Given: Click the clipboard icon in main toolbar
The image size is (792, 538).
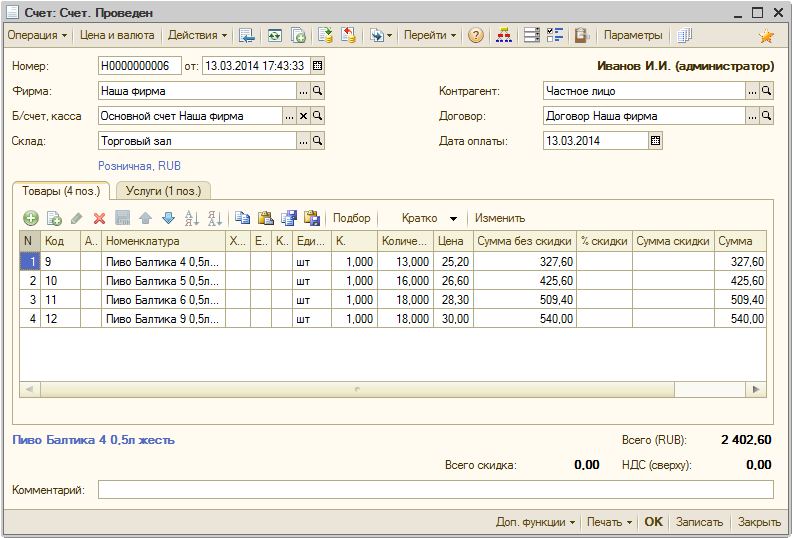Looking at the screenshot, I should point(582,35).
